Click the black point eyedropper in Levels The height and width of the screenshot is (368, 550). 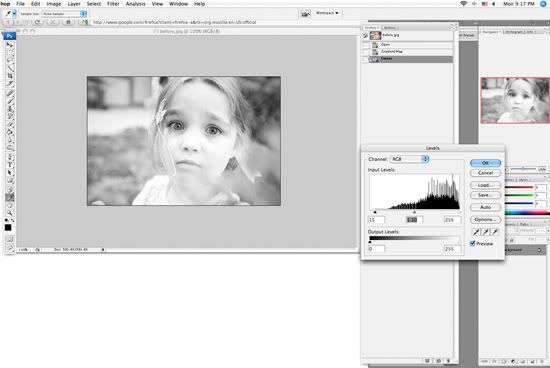coord(476,232)
